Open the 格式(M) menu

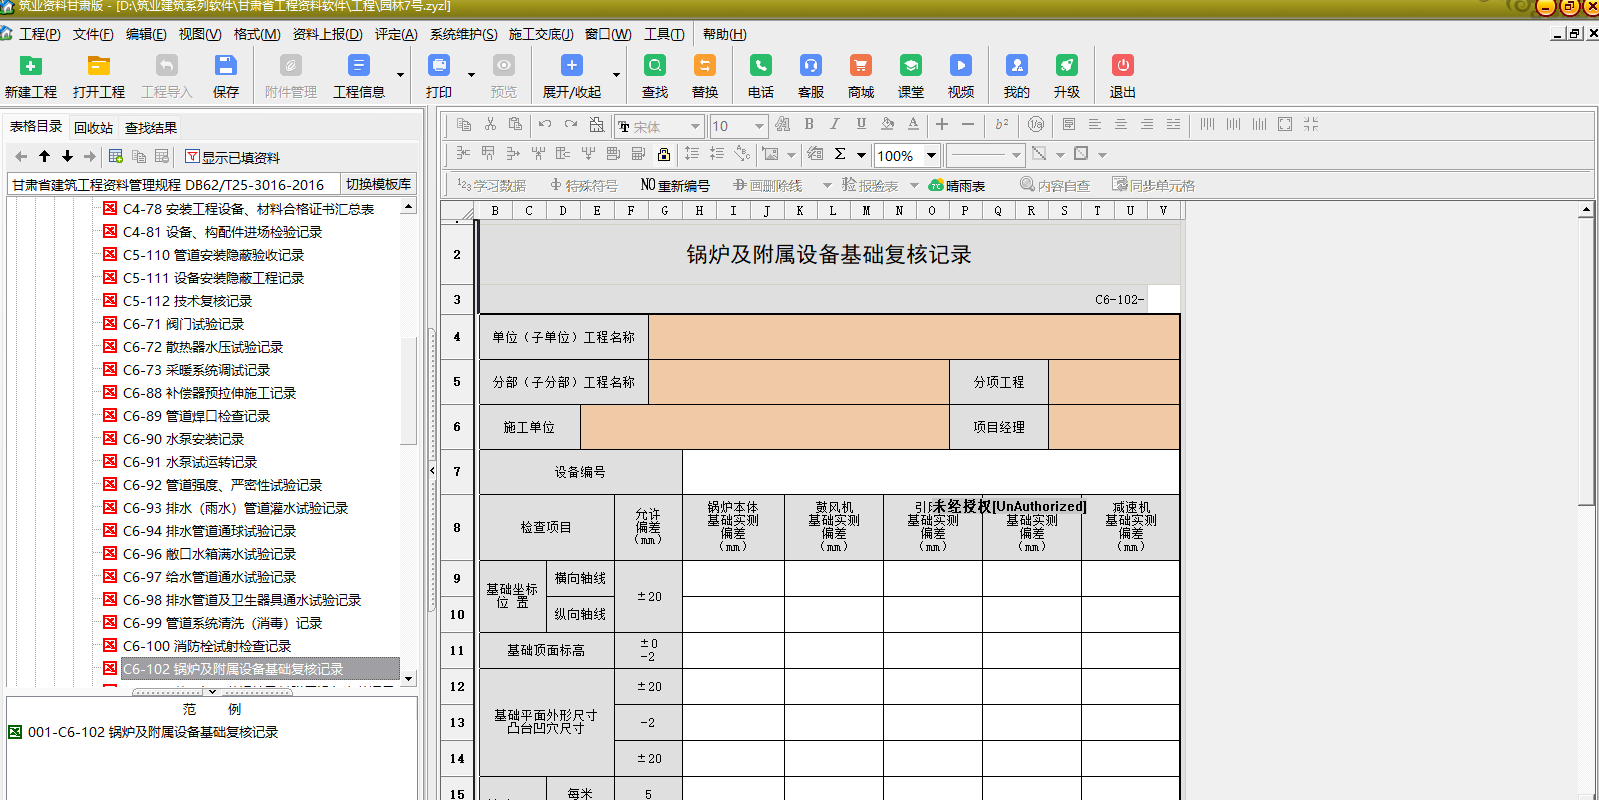click(257, 34)
